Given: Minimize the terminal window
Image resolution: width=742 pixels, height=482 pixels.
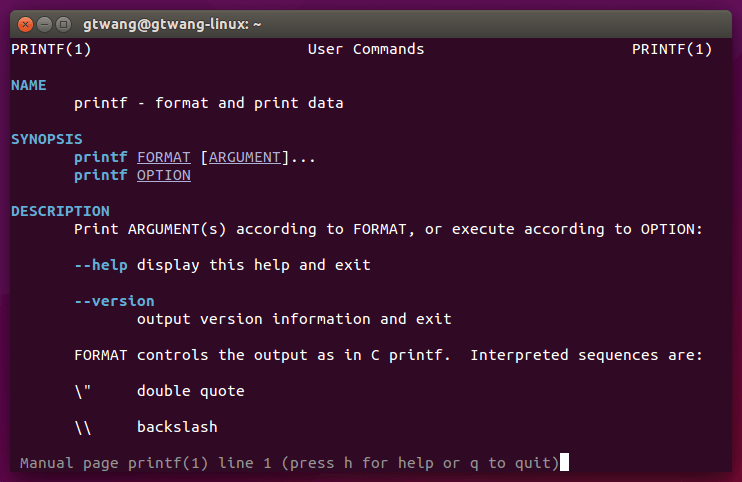Looking at the screenshot, I should tap(44, 23).
